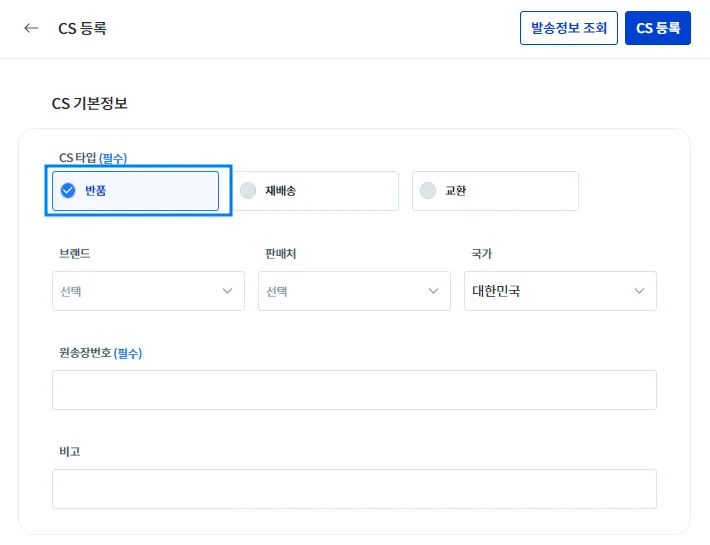Select the 반품 CS type option
The height and width of the screenshot is (545, 710).
(135, 190)
